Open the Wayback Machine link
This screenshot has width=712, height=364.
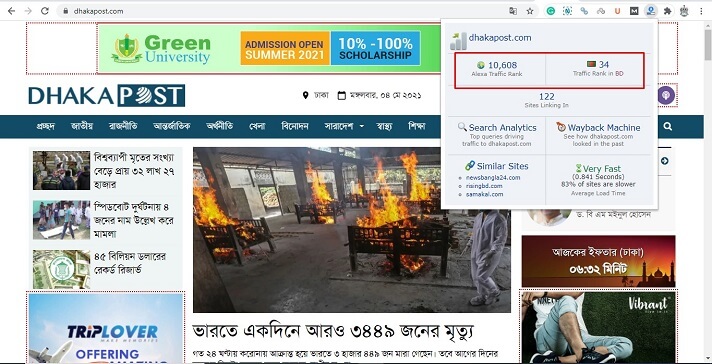tap(604, 128)
